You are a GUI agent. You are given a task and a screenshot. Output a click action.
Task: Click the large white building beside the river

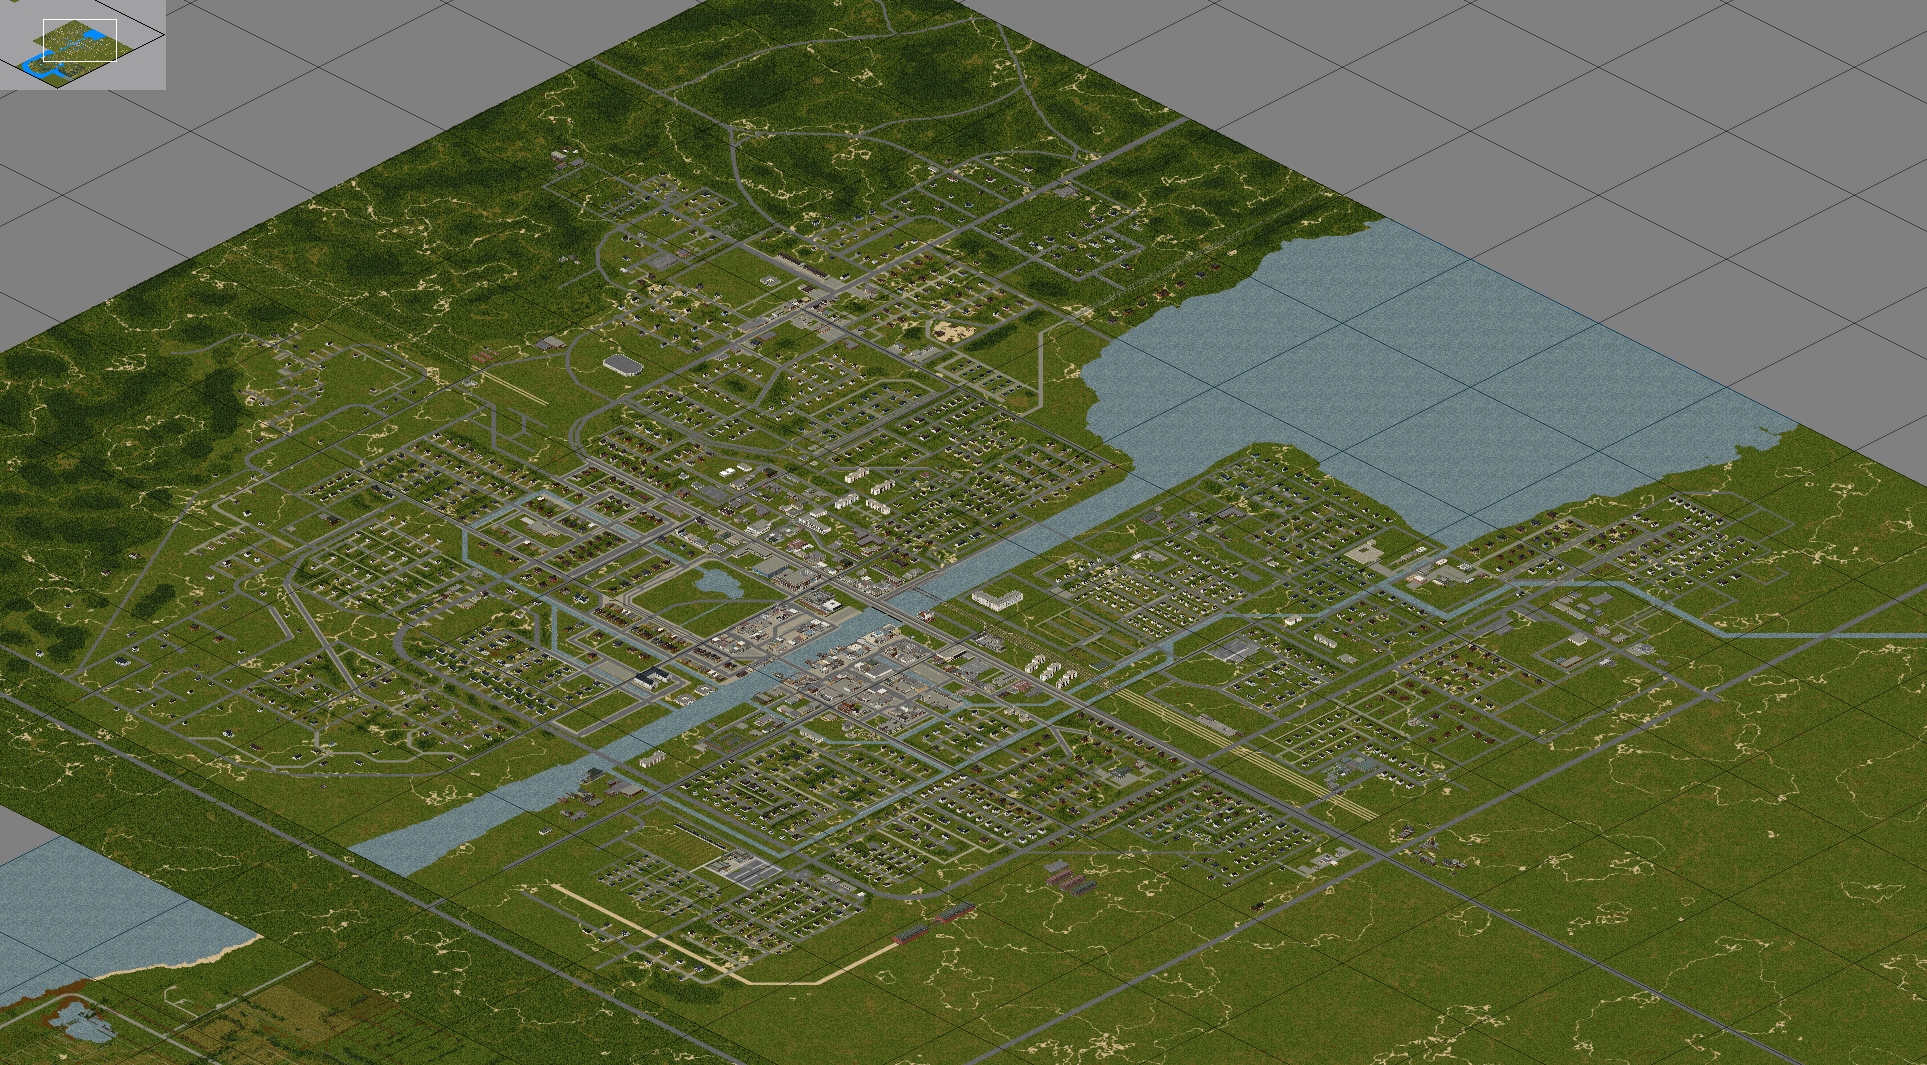[997, 599]
